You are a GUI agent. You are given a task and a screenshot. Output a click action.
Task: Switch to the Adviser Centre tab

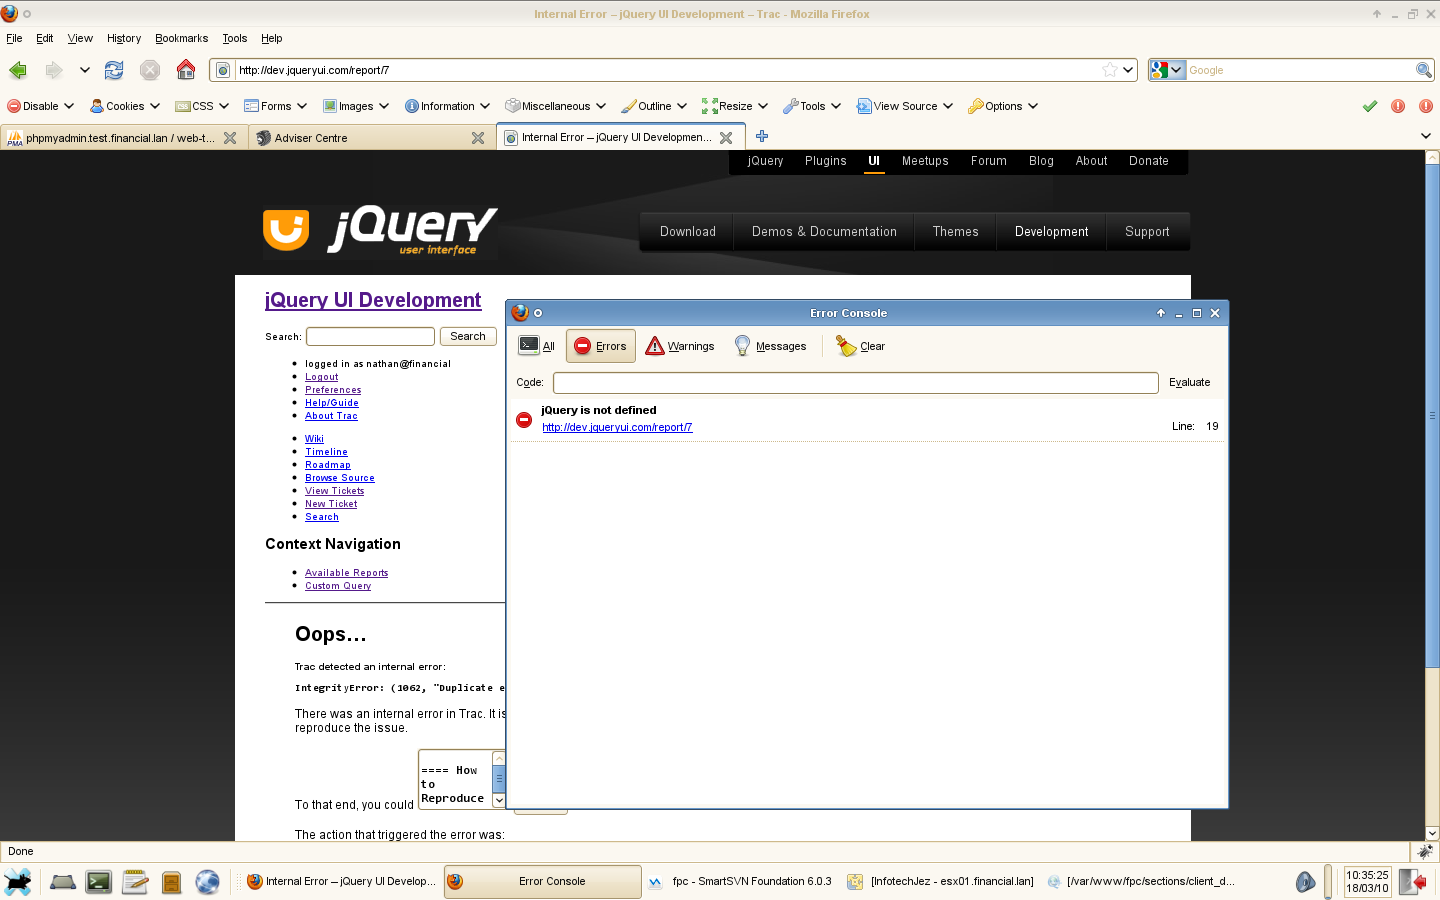362,138
